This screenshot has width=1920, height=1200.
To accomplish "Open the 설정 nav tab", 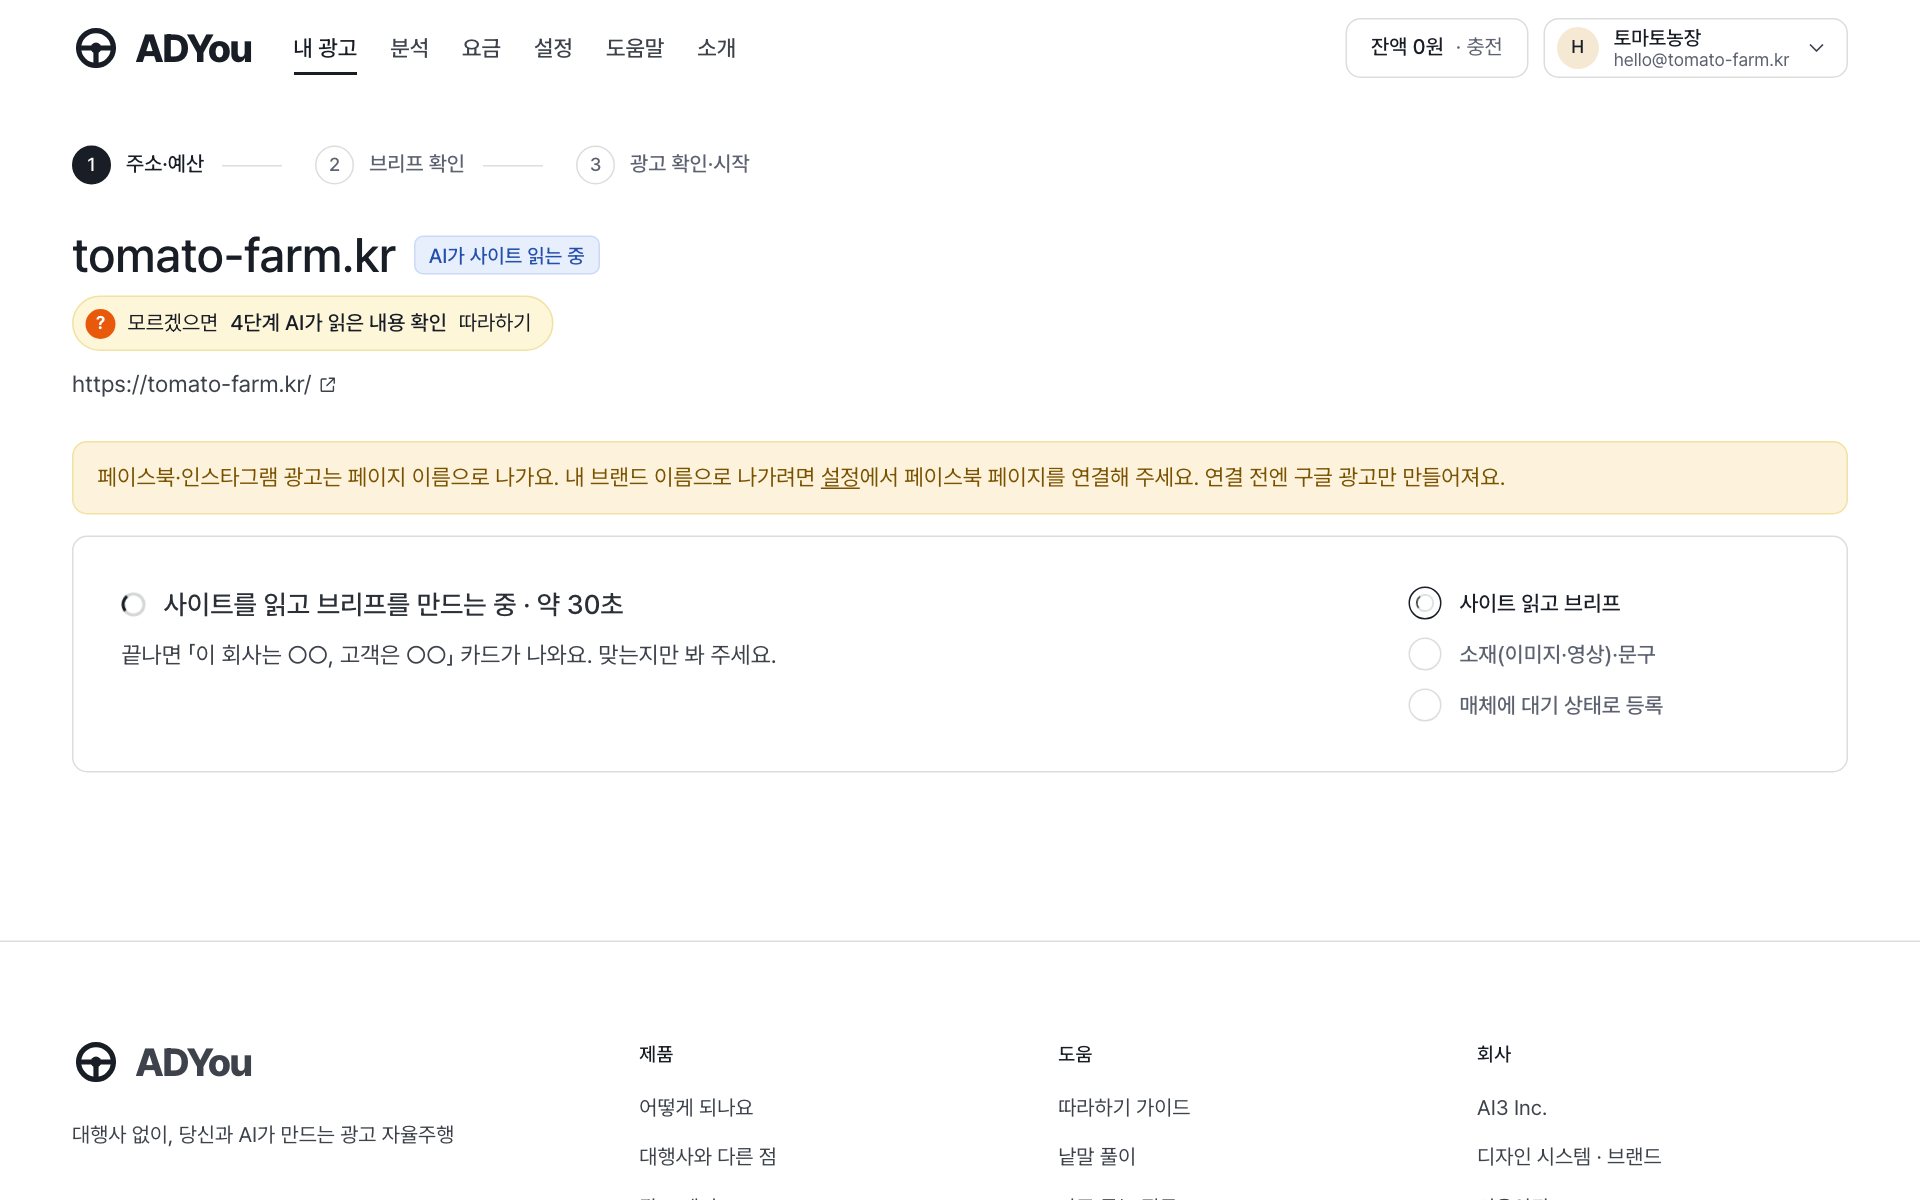I will (553, 48).
